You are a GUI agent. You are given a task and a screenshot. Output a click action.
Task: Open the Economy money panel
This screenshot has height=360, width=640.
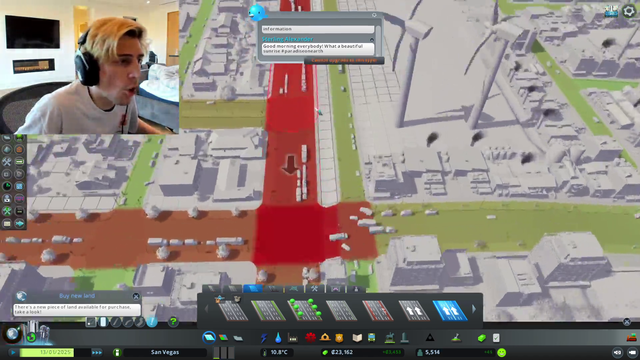482,338
